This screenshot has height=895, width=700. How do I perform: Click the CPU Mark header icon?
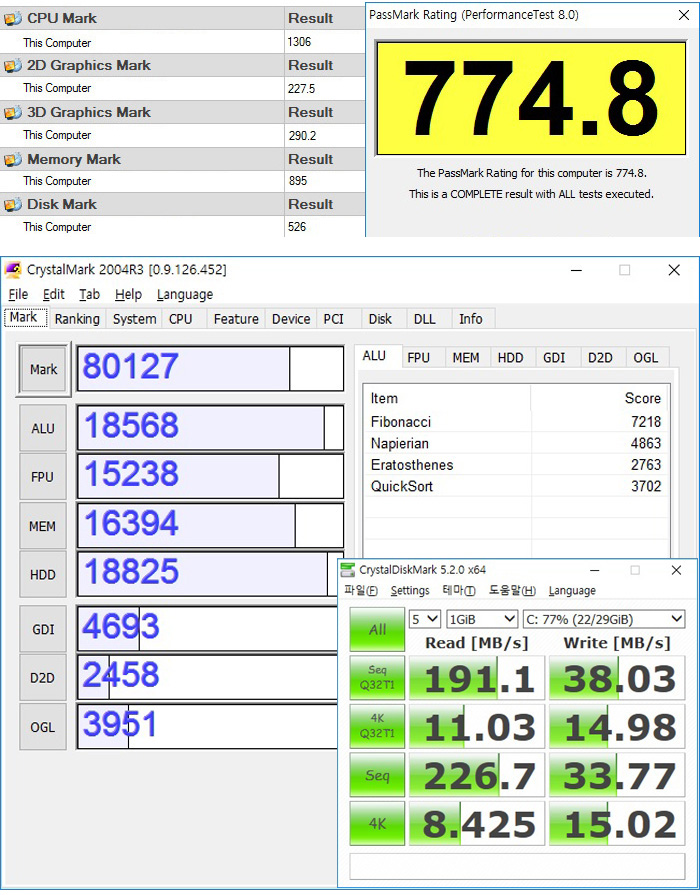click(x=13, y=19)
